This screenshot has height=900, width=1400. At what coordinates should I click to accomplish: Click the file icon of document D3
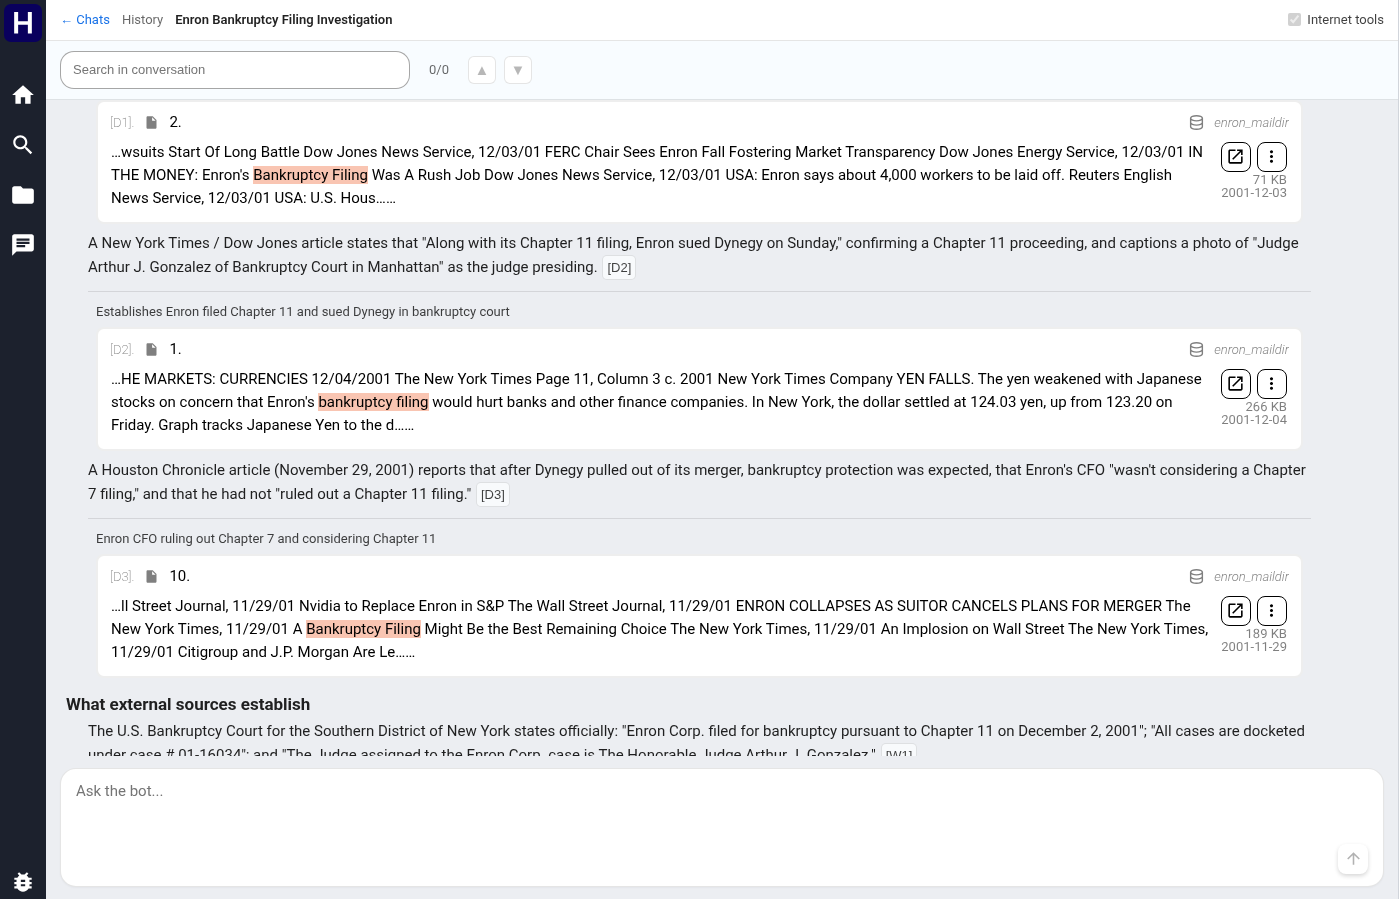pos(152,576)
